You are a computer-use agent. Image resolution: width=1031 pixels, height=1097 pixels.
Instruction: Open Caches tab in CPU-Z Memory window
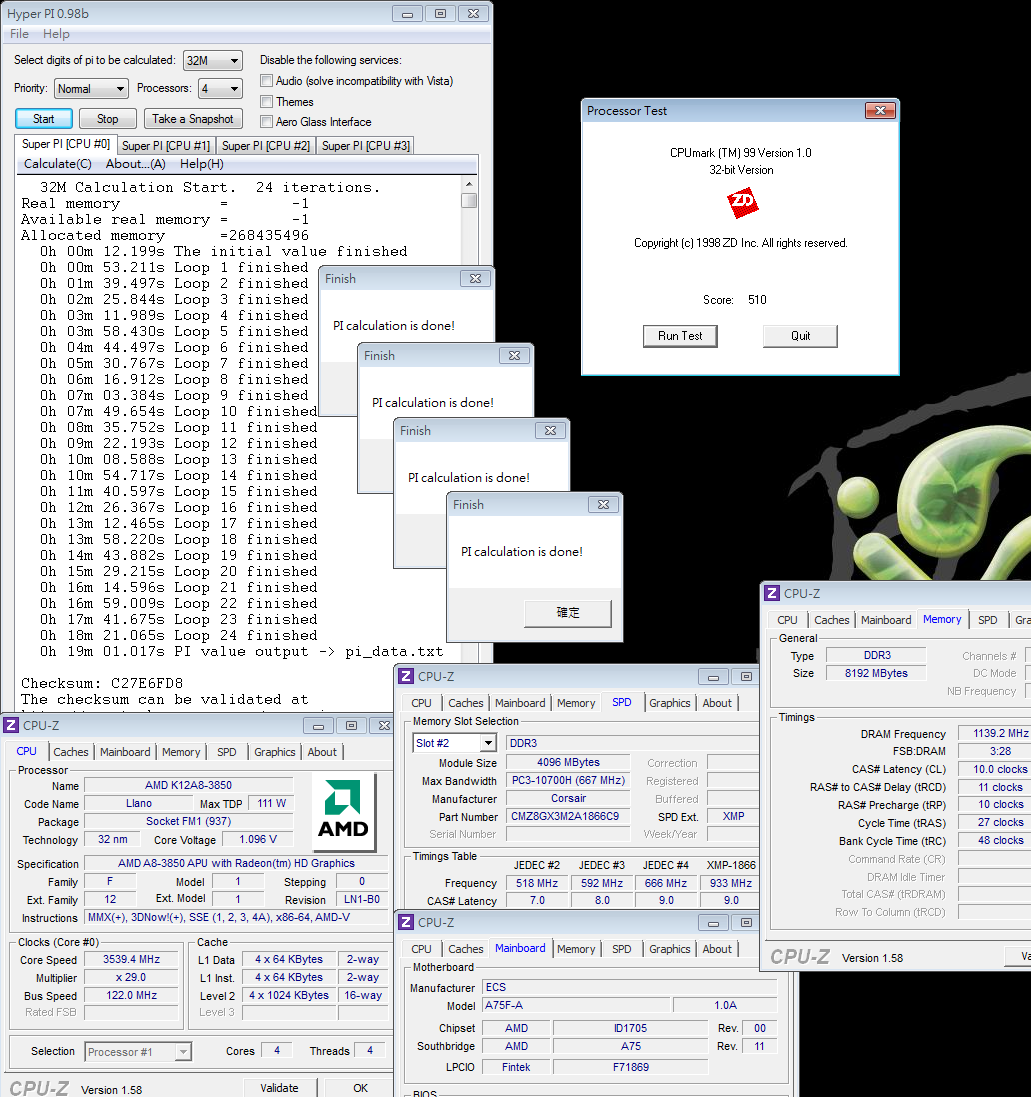832,620
